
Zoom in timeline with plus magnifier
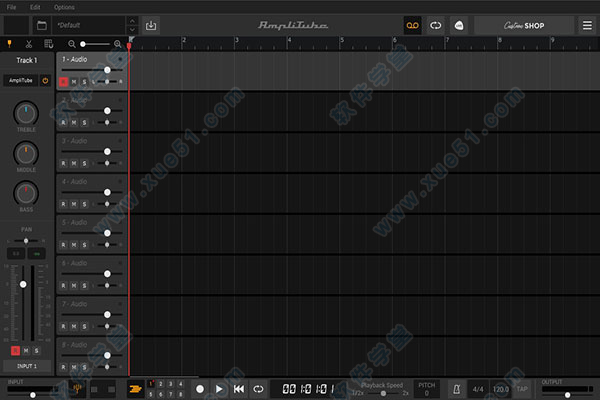pyautogui.click(x=117, y=44)
